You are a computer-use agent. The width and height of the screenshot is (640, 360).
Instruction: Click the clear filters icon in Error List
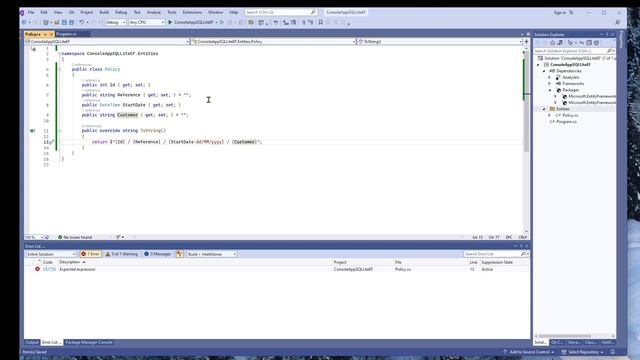180,254
